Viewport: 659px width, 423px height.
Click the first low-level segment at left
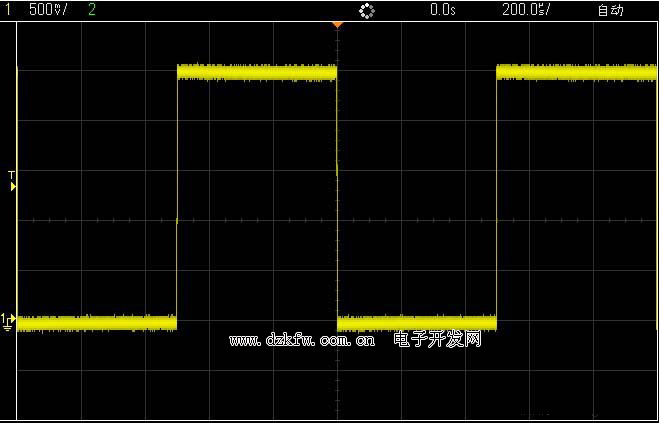click(97, 322)
